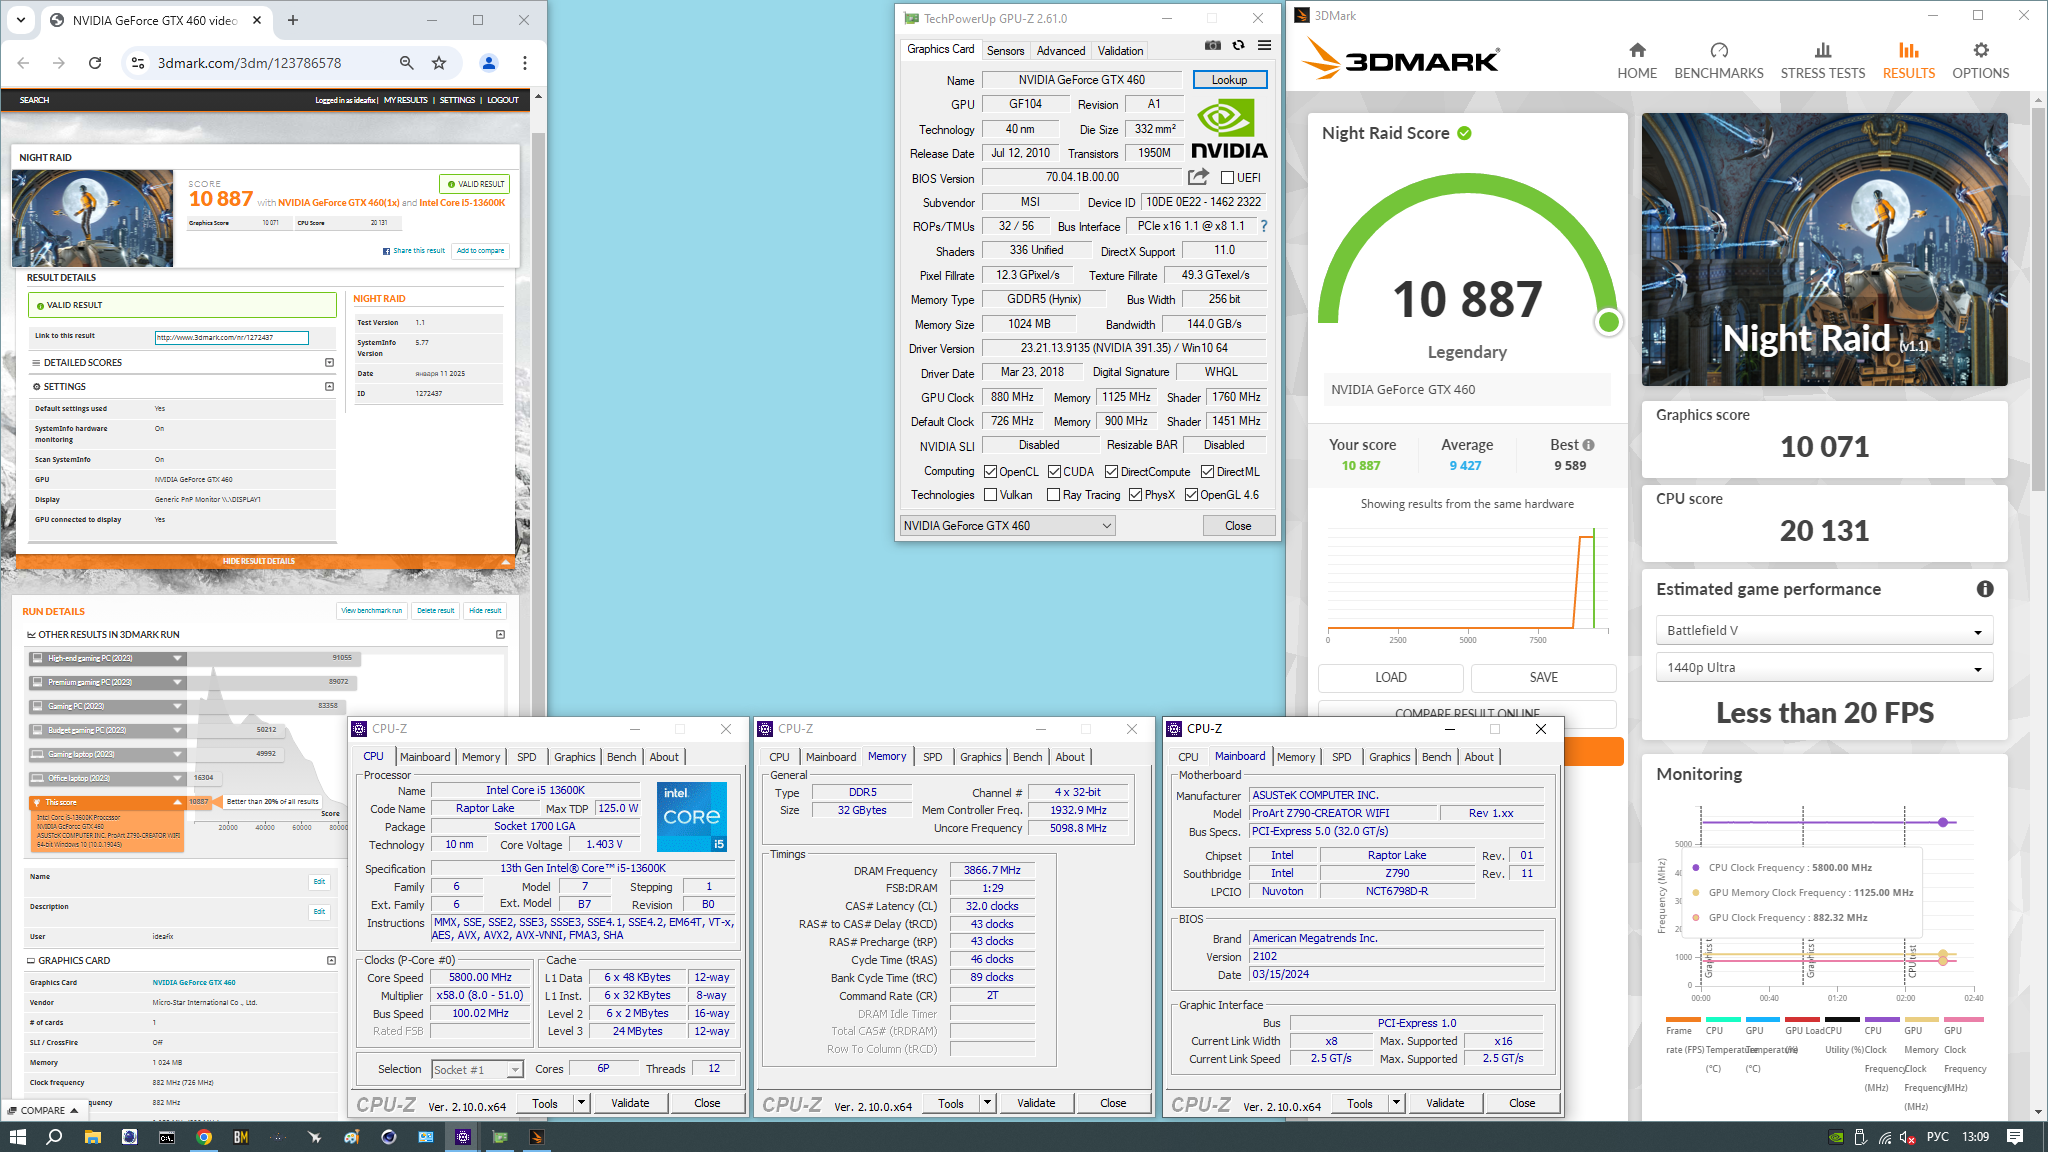Open the 1440p Ultra resolution dropdown
2048x1152 pixels.
click(1824, 668)
